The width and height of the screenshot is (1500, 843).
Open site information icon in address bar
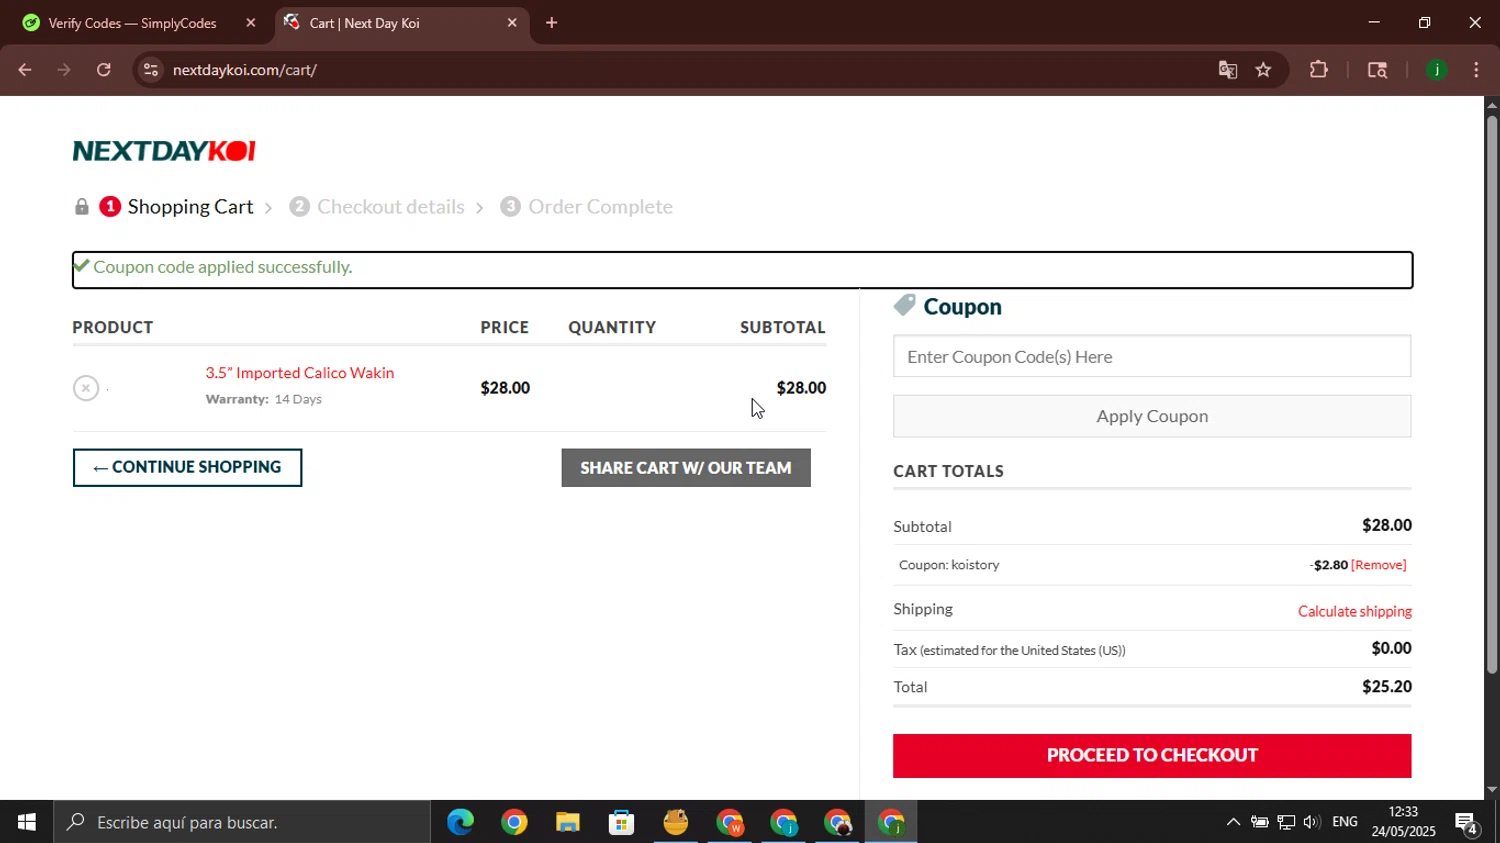[x=151, y=70]
